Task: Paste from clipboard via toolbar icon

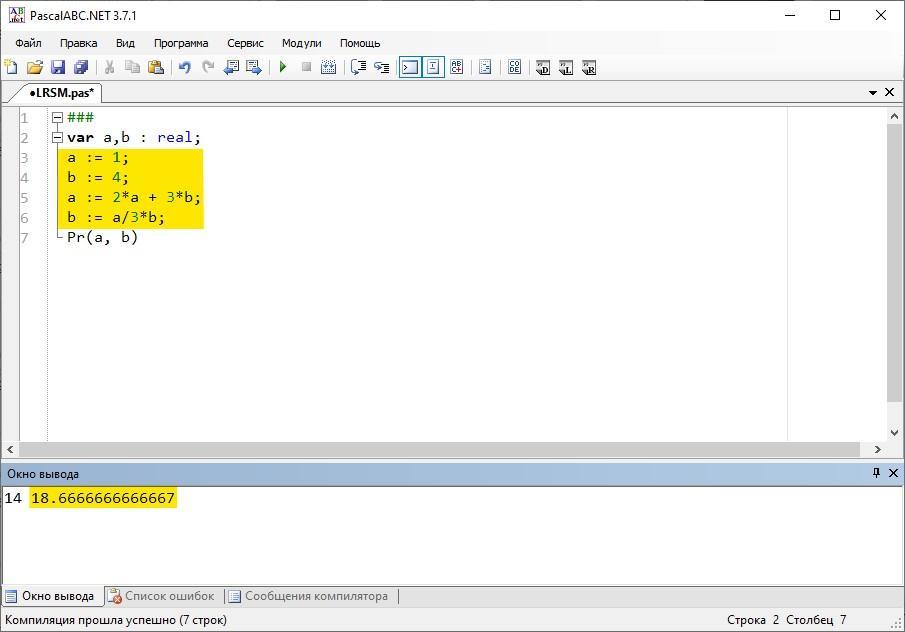Action: pos(155,67)
